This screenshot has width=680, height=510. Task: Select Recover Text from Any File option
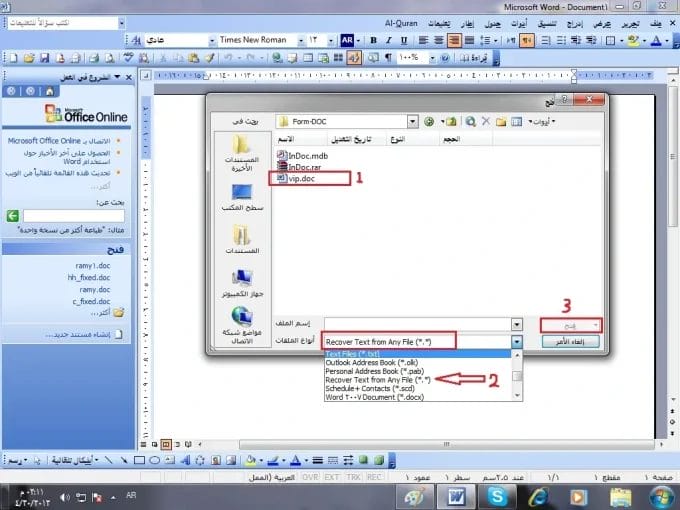pyautogui.click(x=377, y=380)
